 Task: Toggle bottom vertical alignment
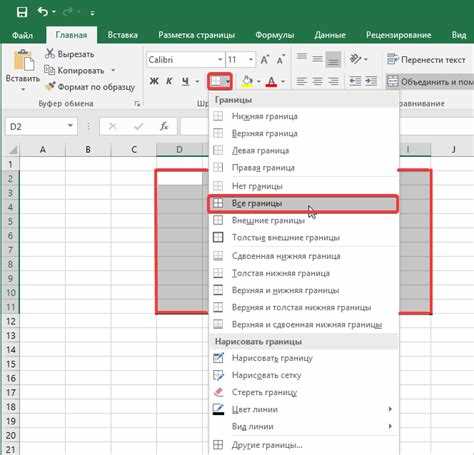[333, 60]
